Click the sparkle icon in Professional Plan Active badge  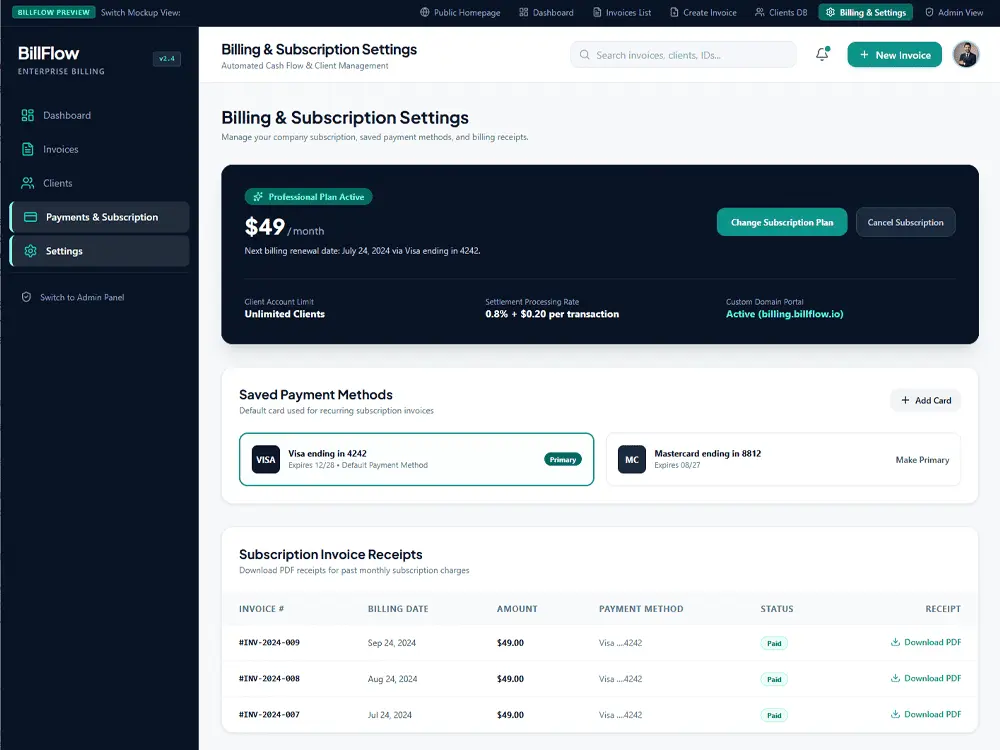point(258,196)
